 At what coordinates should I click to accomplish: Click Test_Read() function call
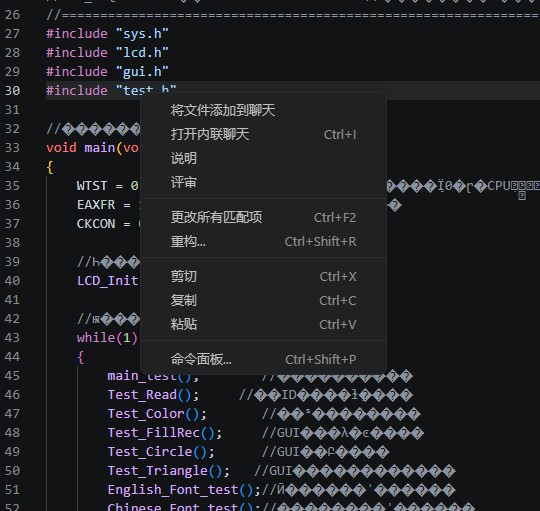click(x=153, y=395)
